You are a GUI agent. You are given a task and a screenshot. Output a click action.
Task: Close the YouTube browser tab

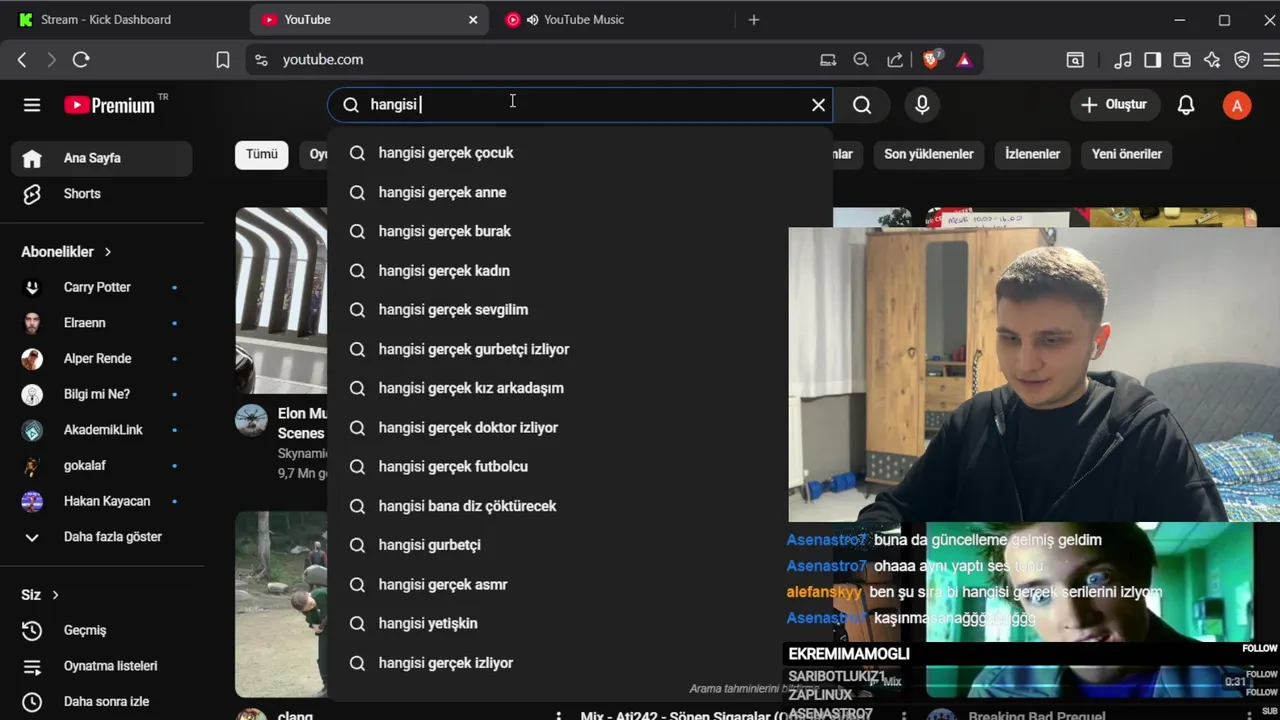[473, 19]
